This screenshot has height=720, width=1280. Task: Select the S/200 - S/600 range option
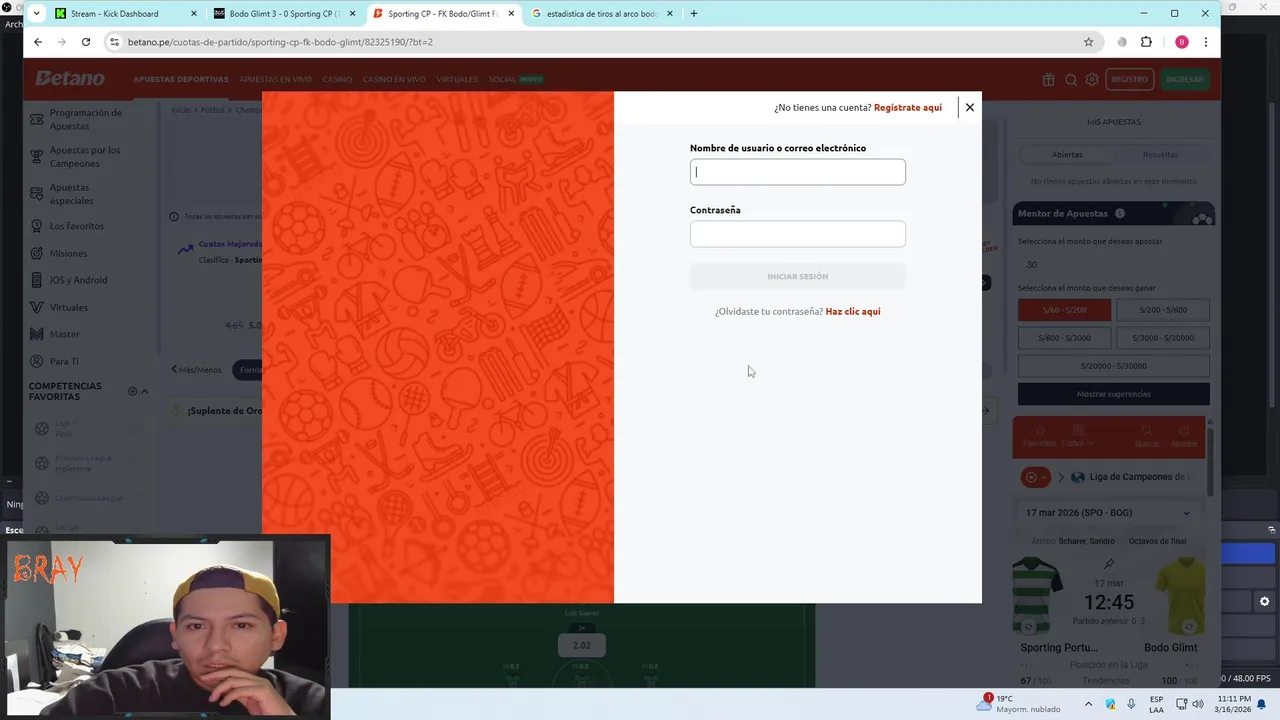click(x=1162, y=310)
